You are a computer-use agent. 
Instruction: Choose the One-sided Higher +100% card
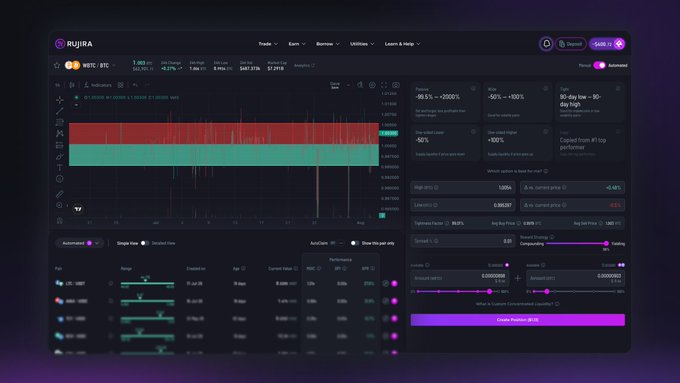click(518, 143)
